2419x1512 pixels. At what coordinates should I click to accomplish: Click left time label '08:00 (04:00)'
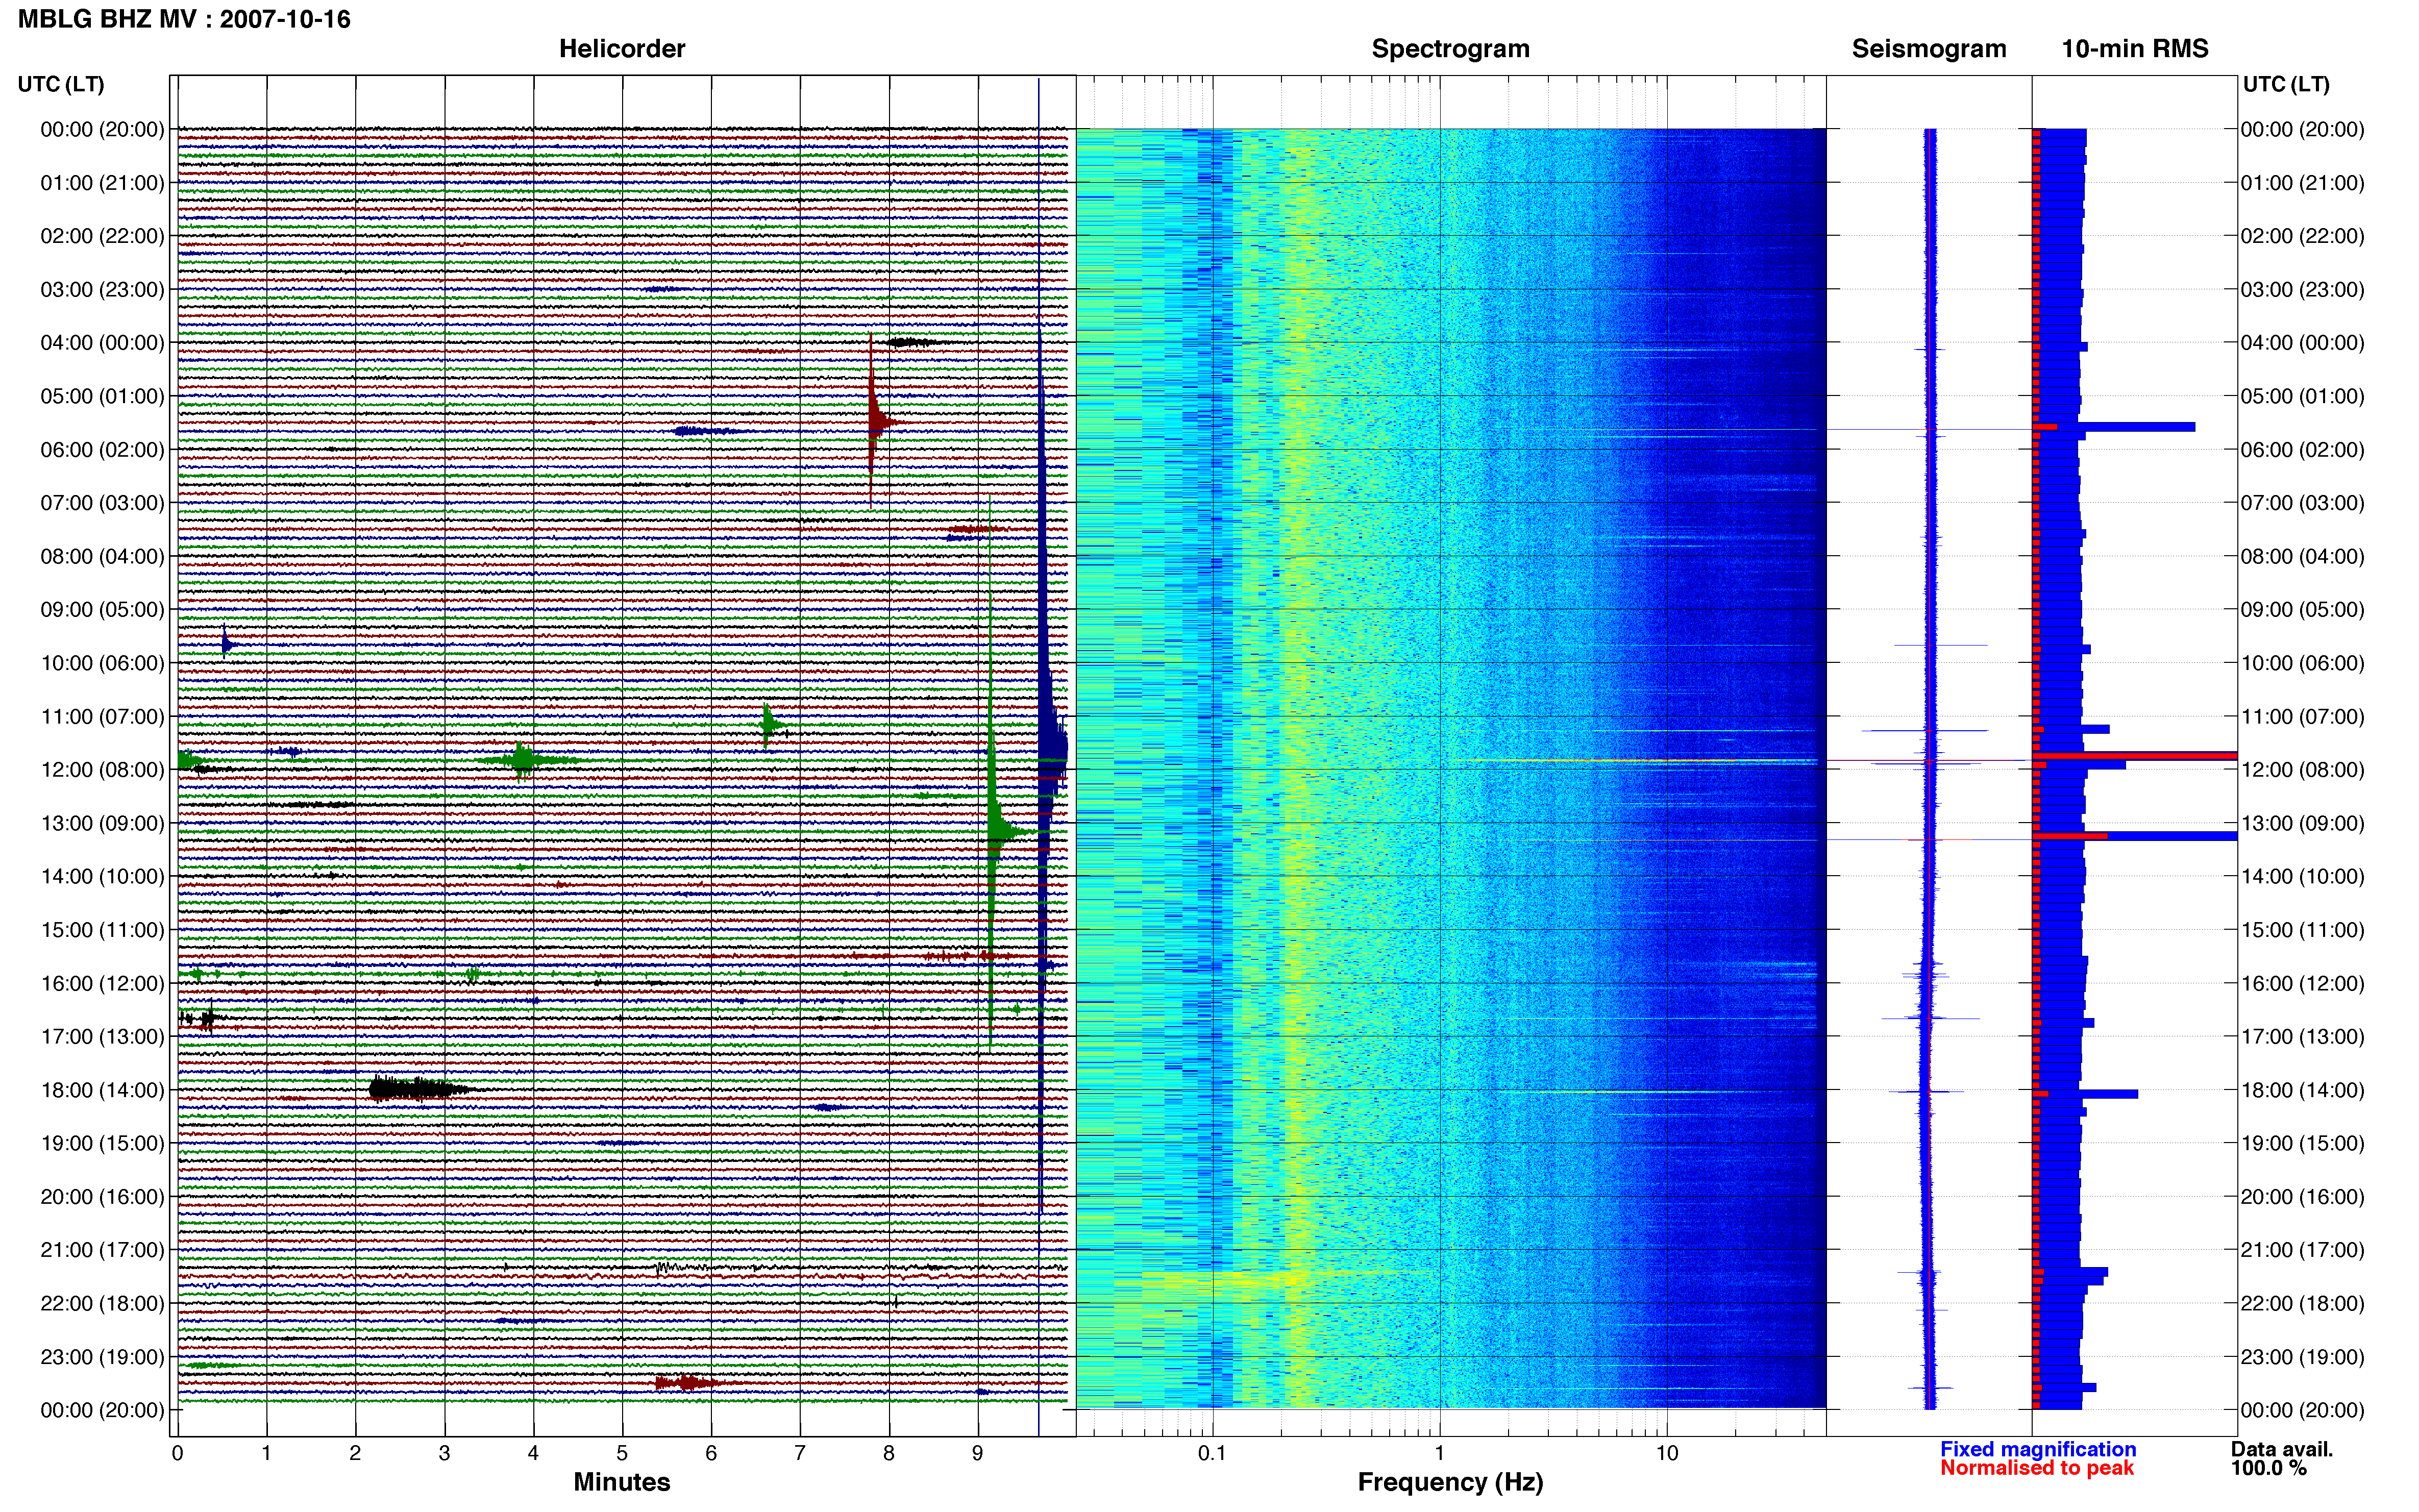coord(102,556)
